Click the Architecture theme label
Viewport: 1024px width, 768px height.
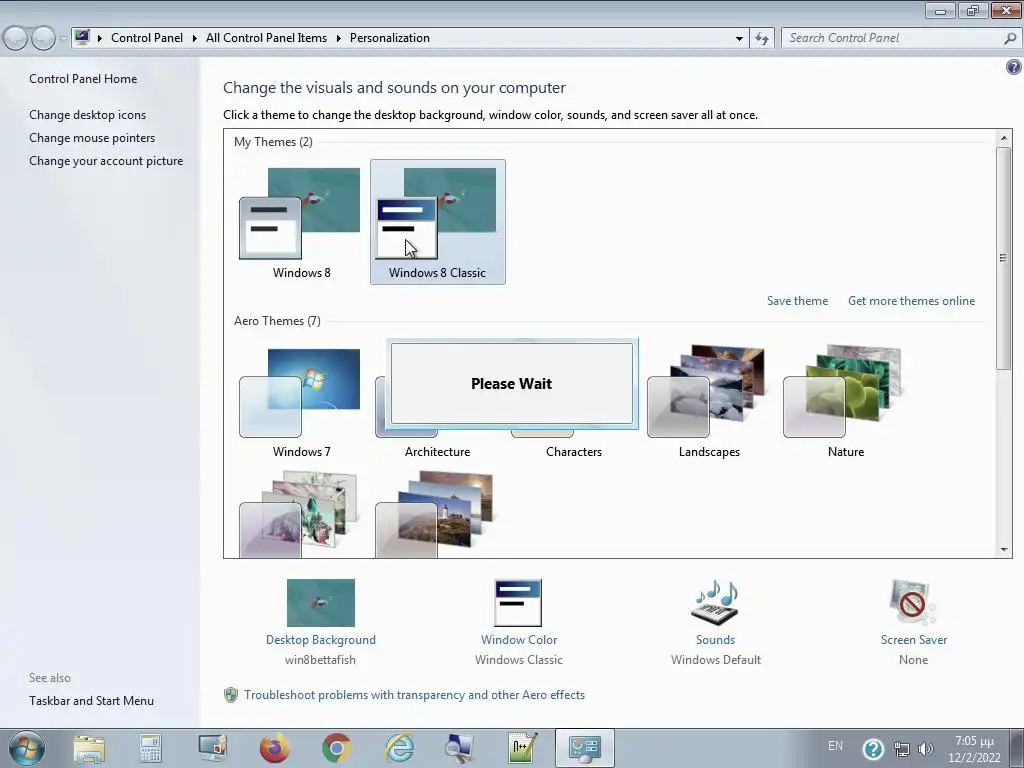437,452
